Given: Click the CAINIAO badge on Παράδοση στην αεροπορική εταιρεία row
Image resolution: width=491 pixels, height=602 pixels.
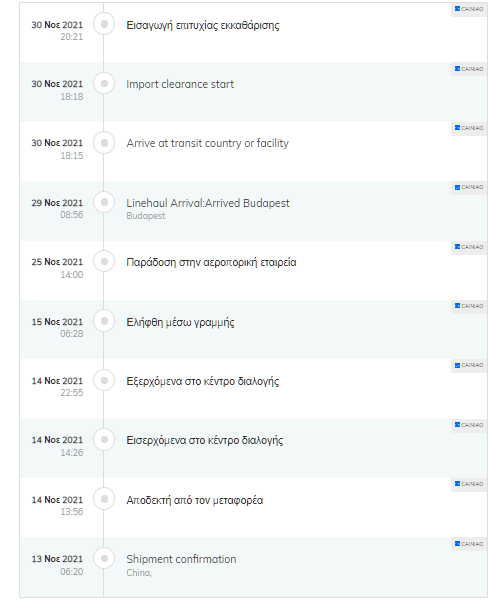Looking at the screenshot, I should click(x=469, y=247).
